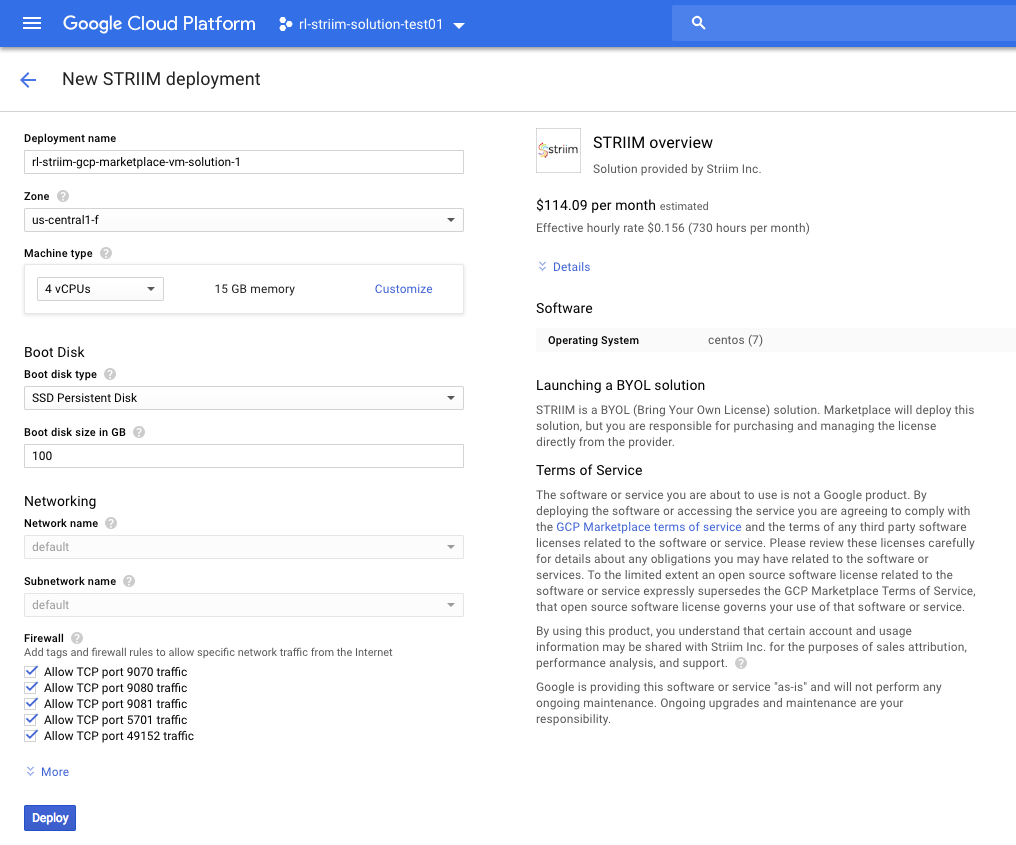Screen dimensions: 1016x845
Task: Expand the More options section
Action: (x=47, y=772)
